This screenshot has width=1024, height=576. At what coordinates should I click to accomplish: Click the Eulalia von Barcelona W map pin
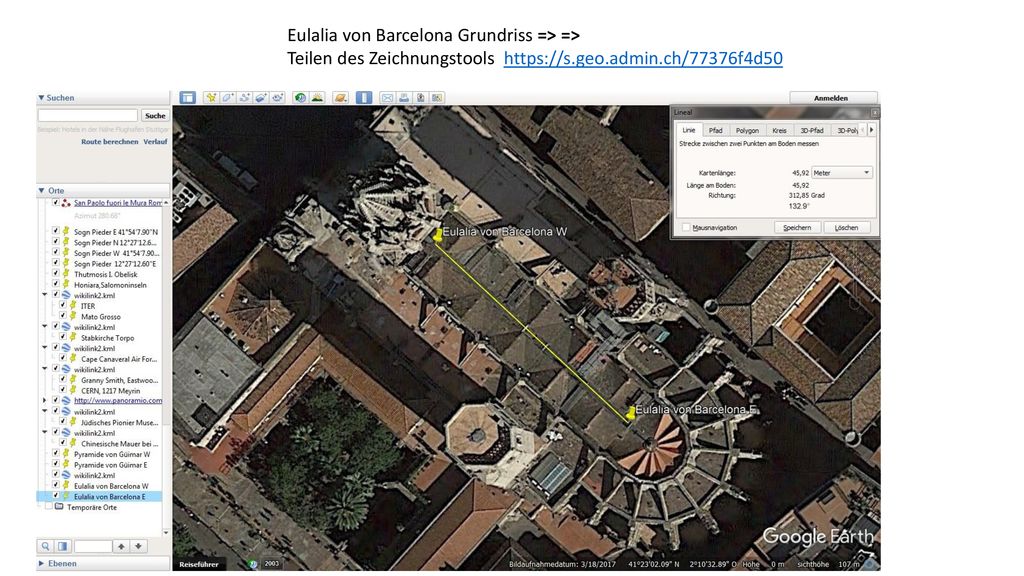[x=438, y=235]
